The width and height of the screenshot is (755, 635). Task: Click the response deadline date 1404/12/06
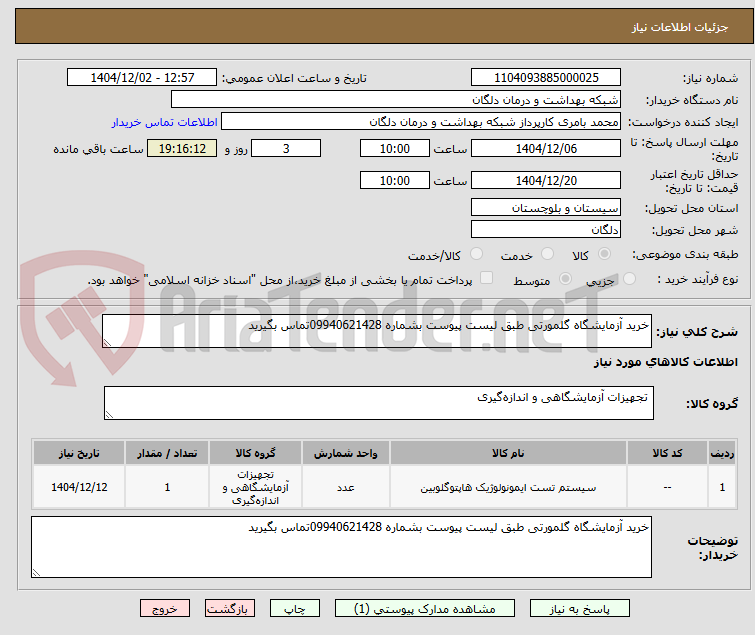[546, 148]
